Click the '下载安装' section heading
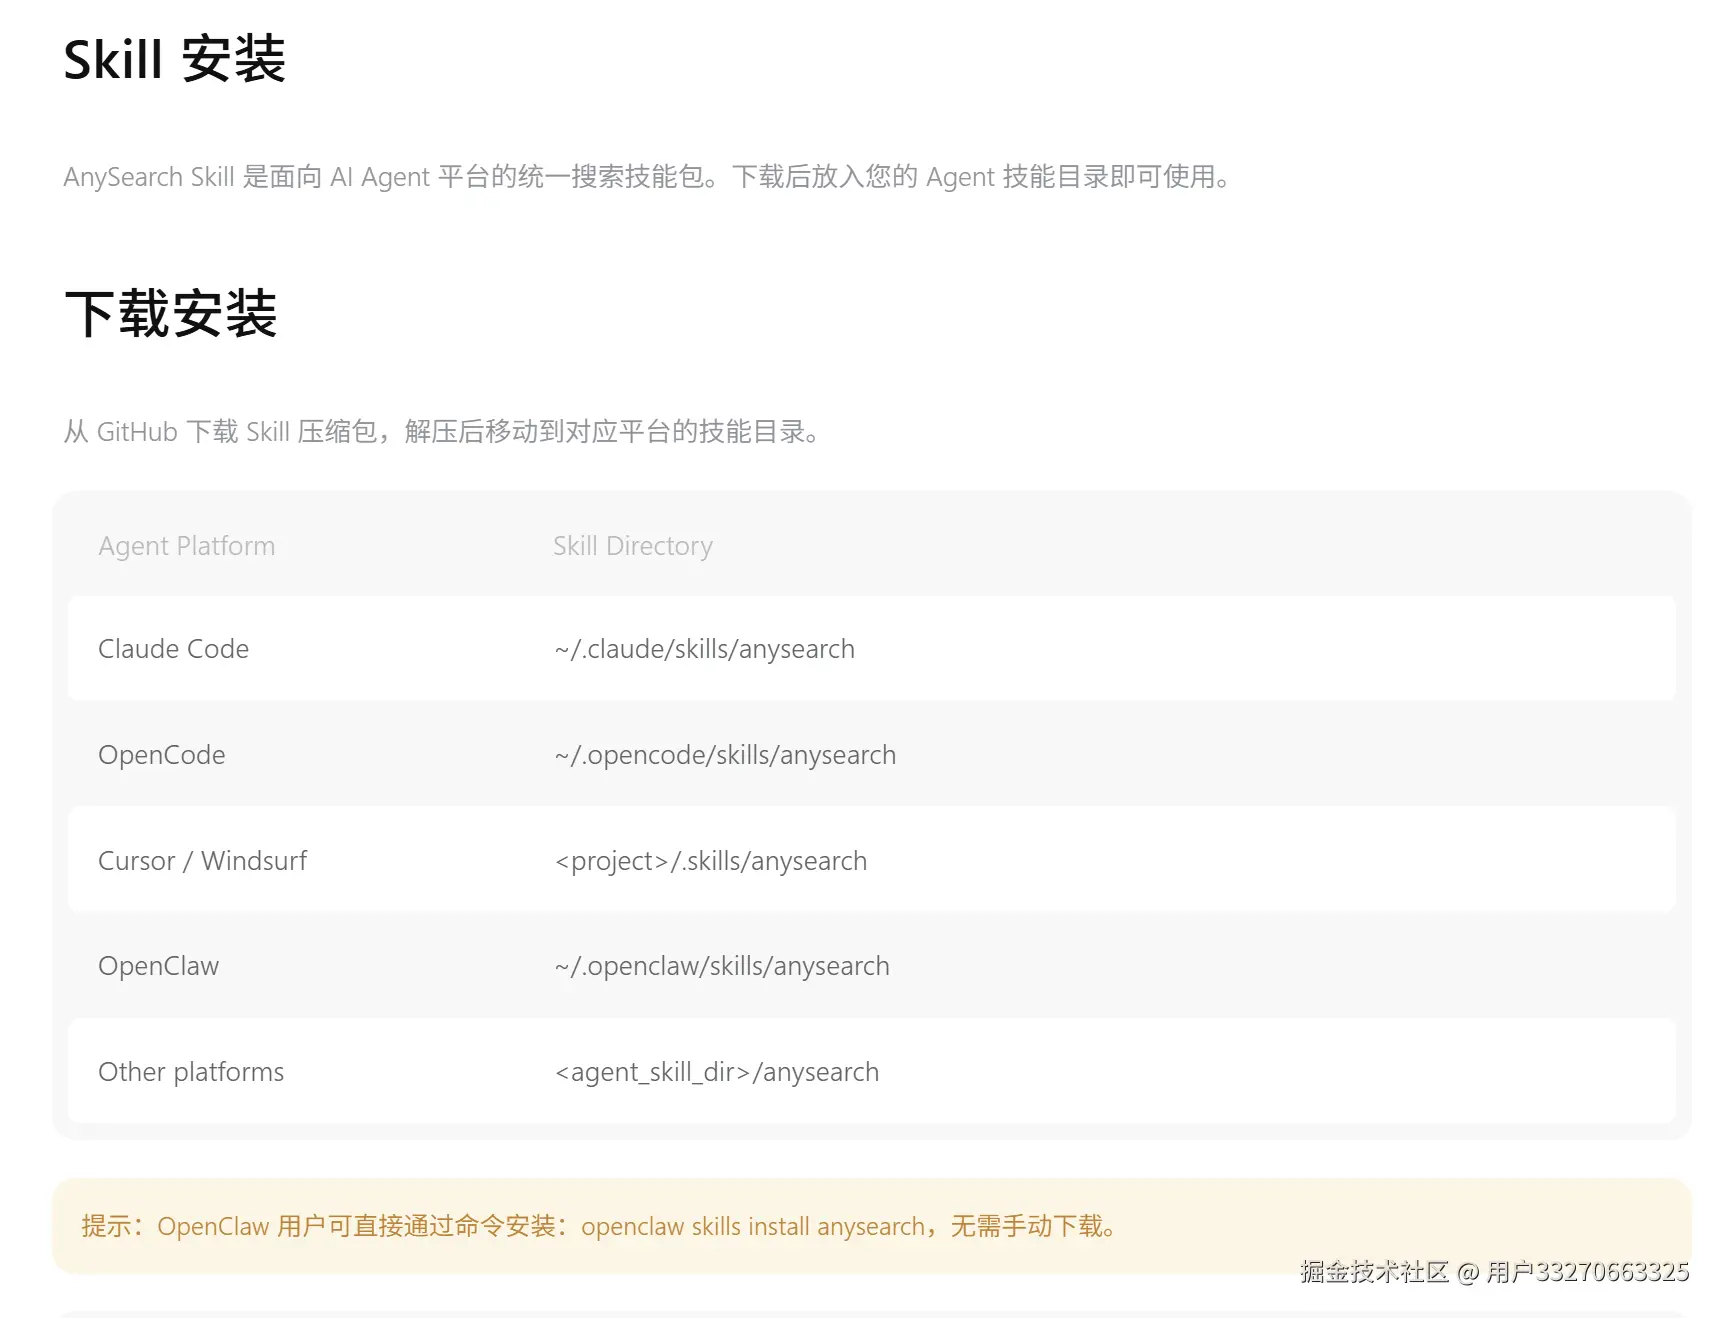Image resolution: width=1722 pixels, height=1318 pixels. 171,314
